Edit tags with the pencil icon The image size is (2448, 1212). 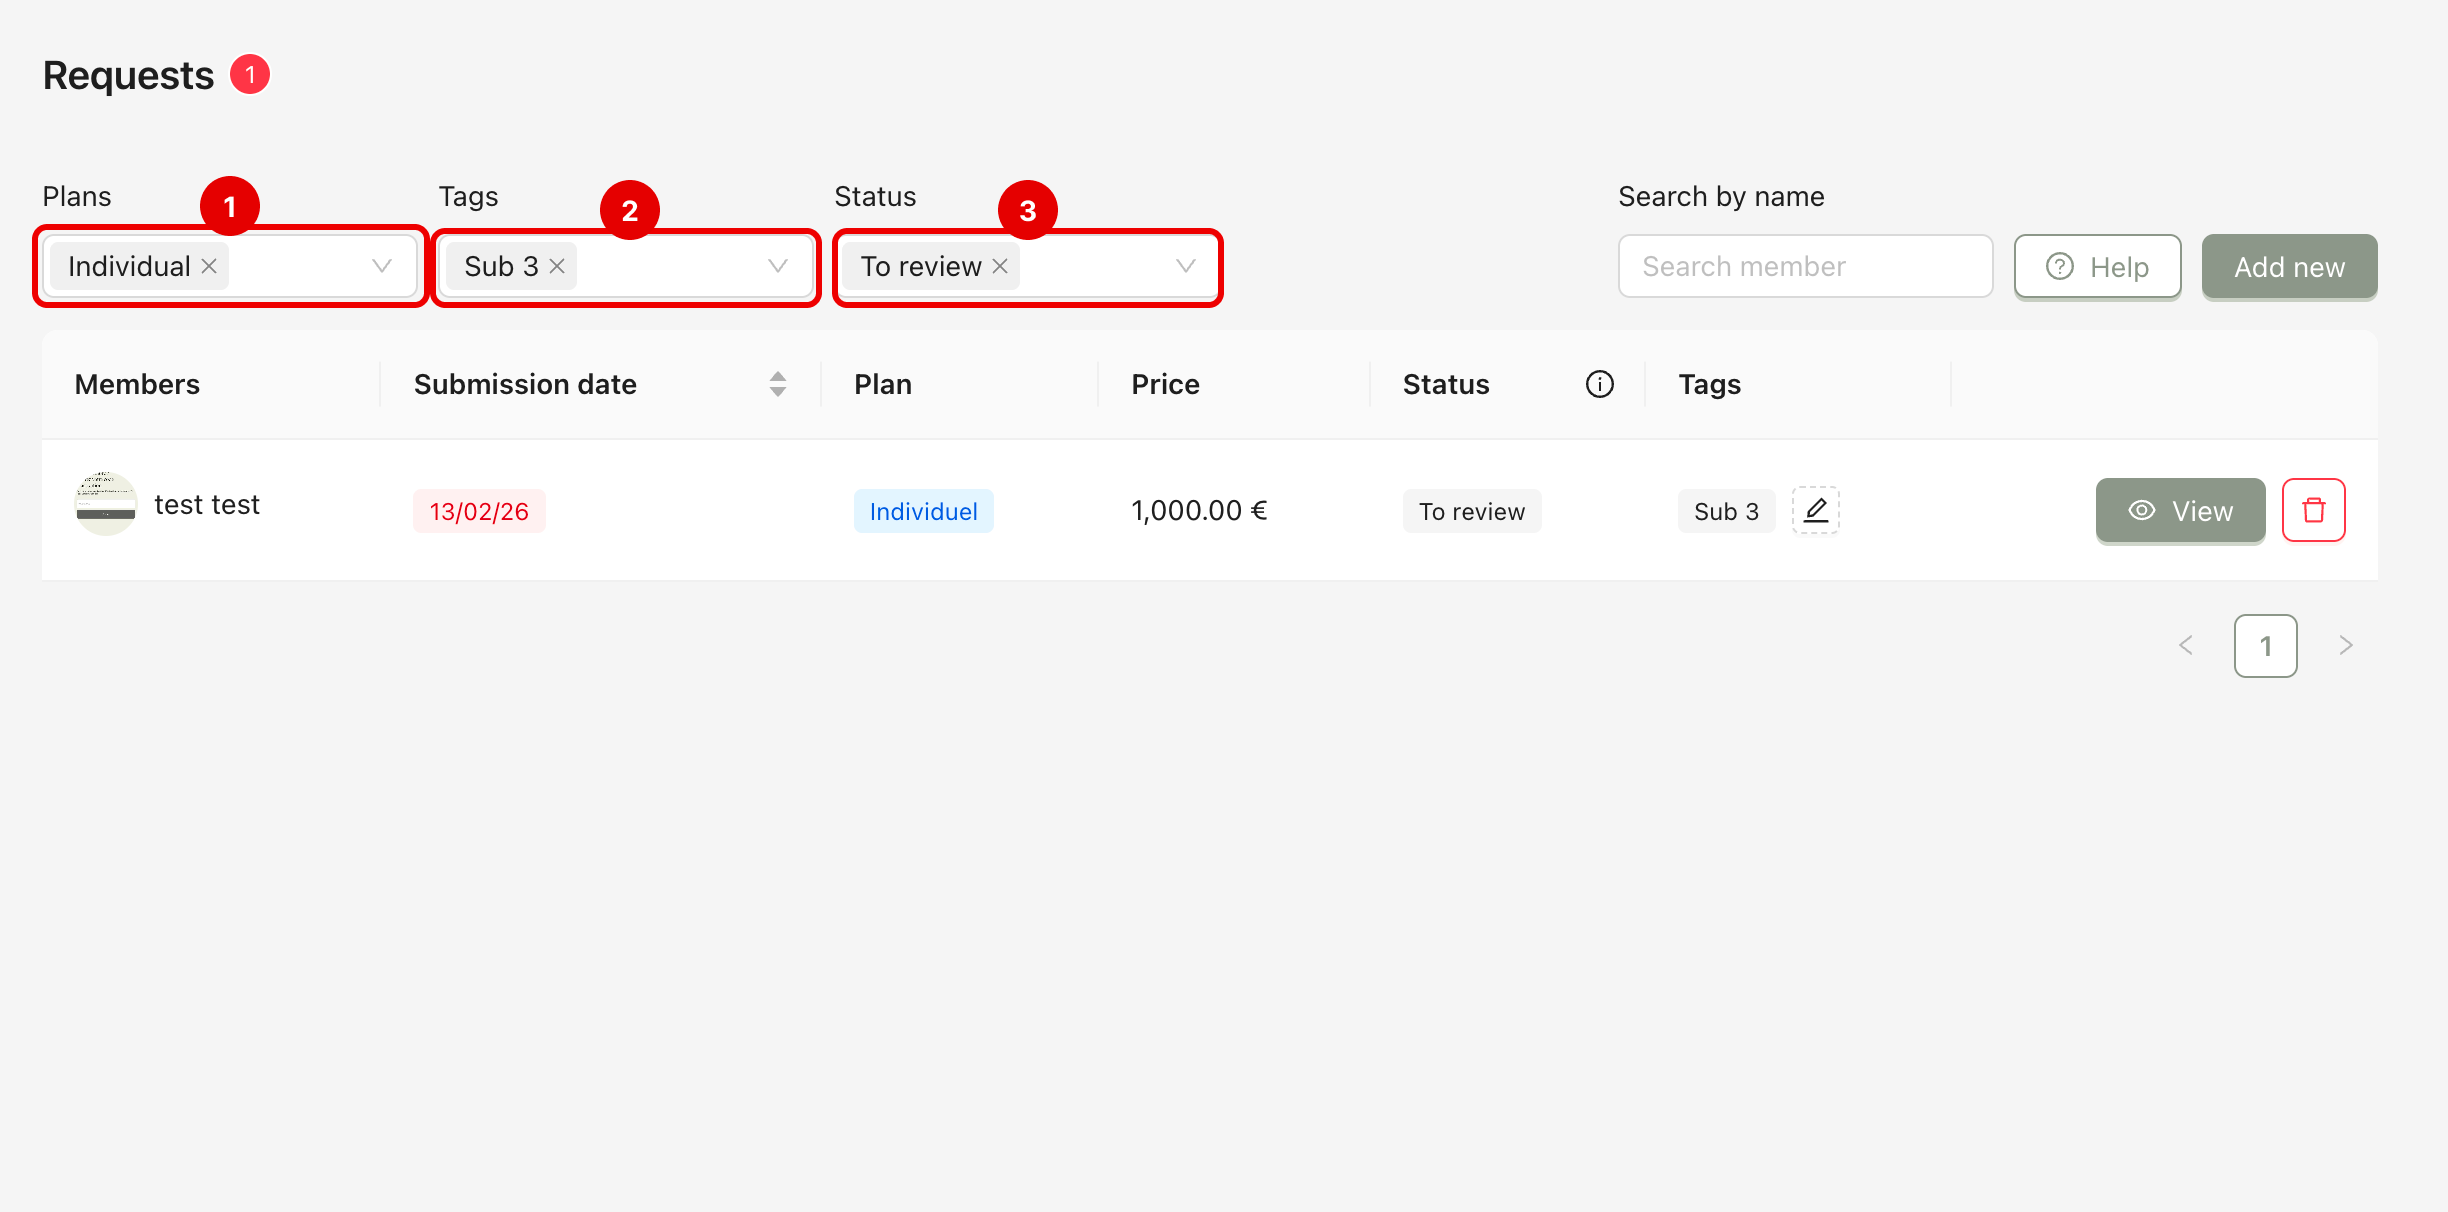coord(1815,511)
